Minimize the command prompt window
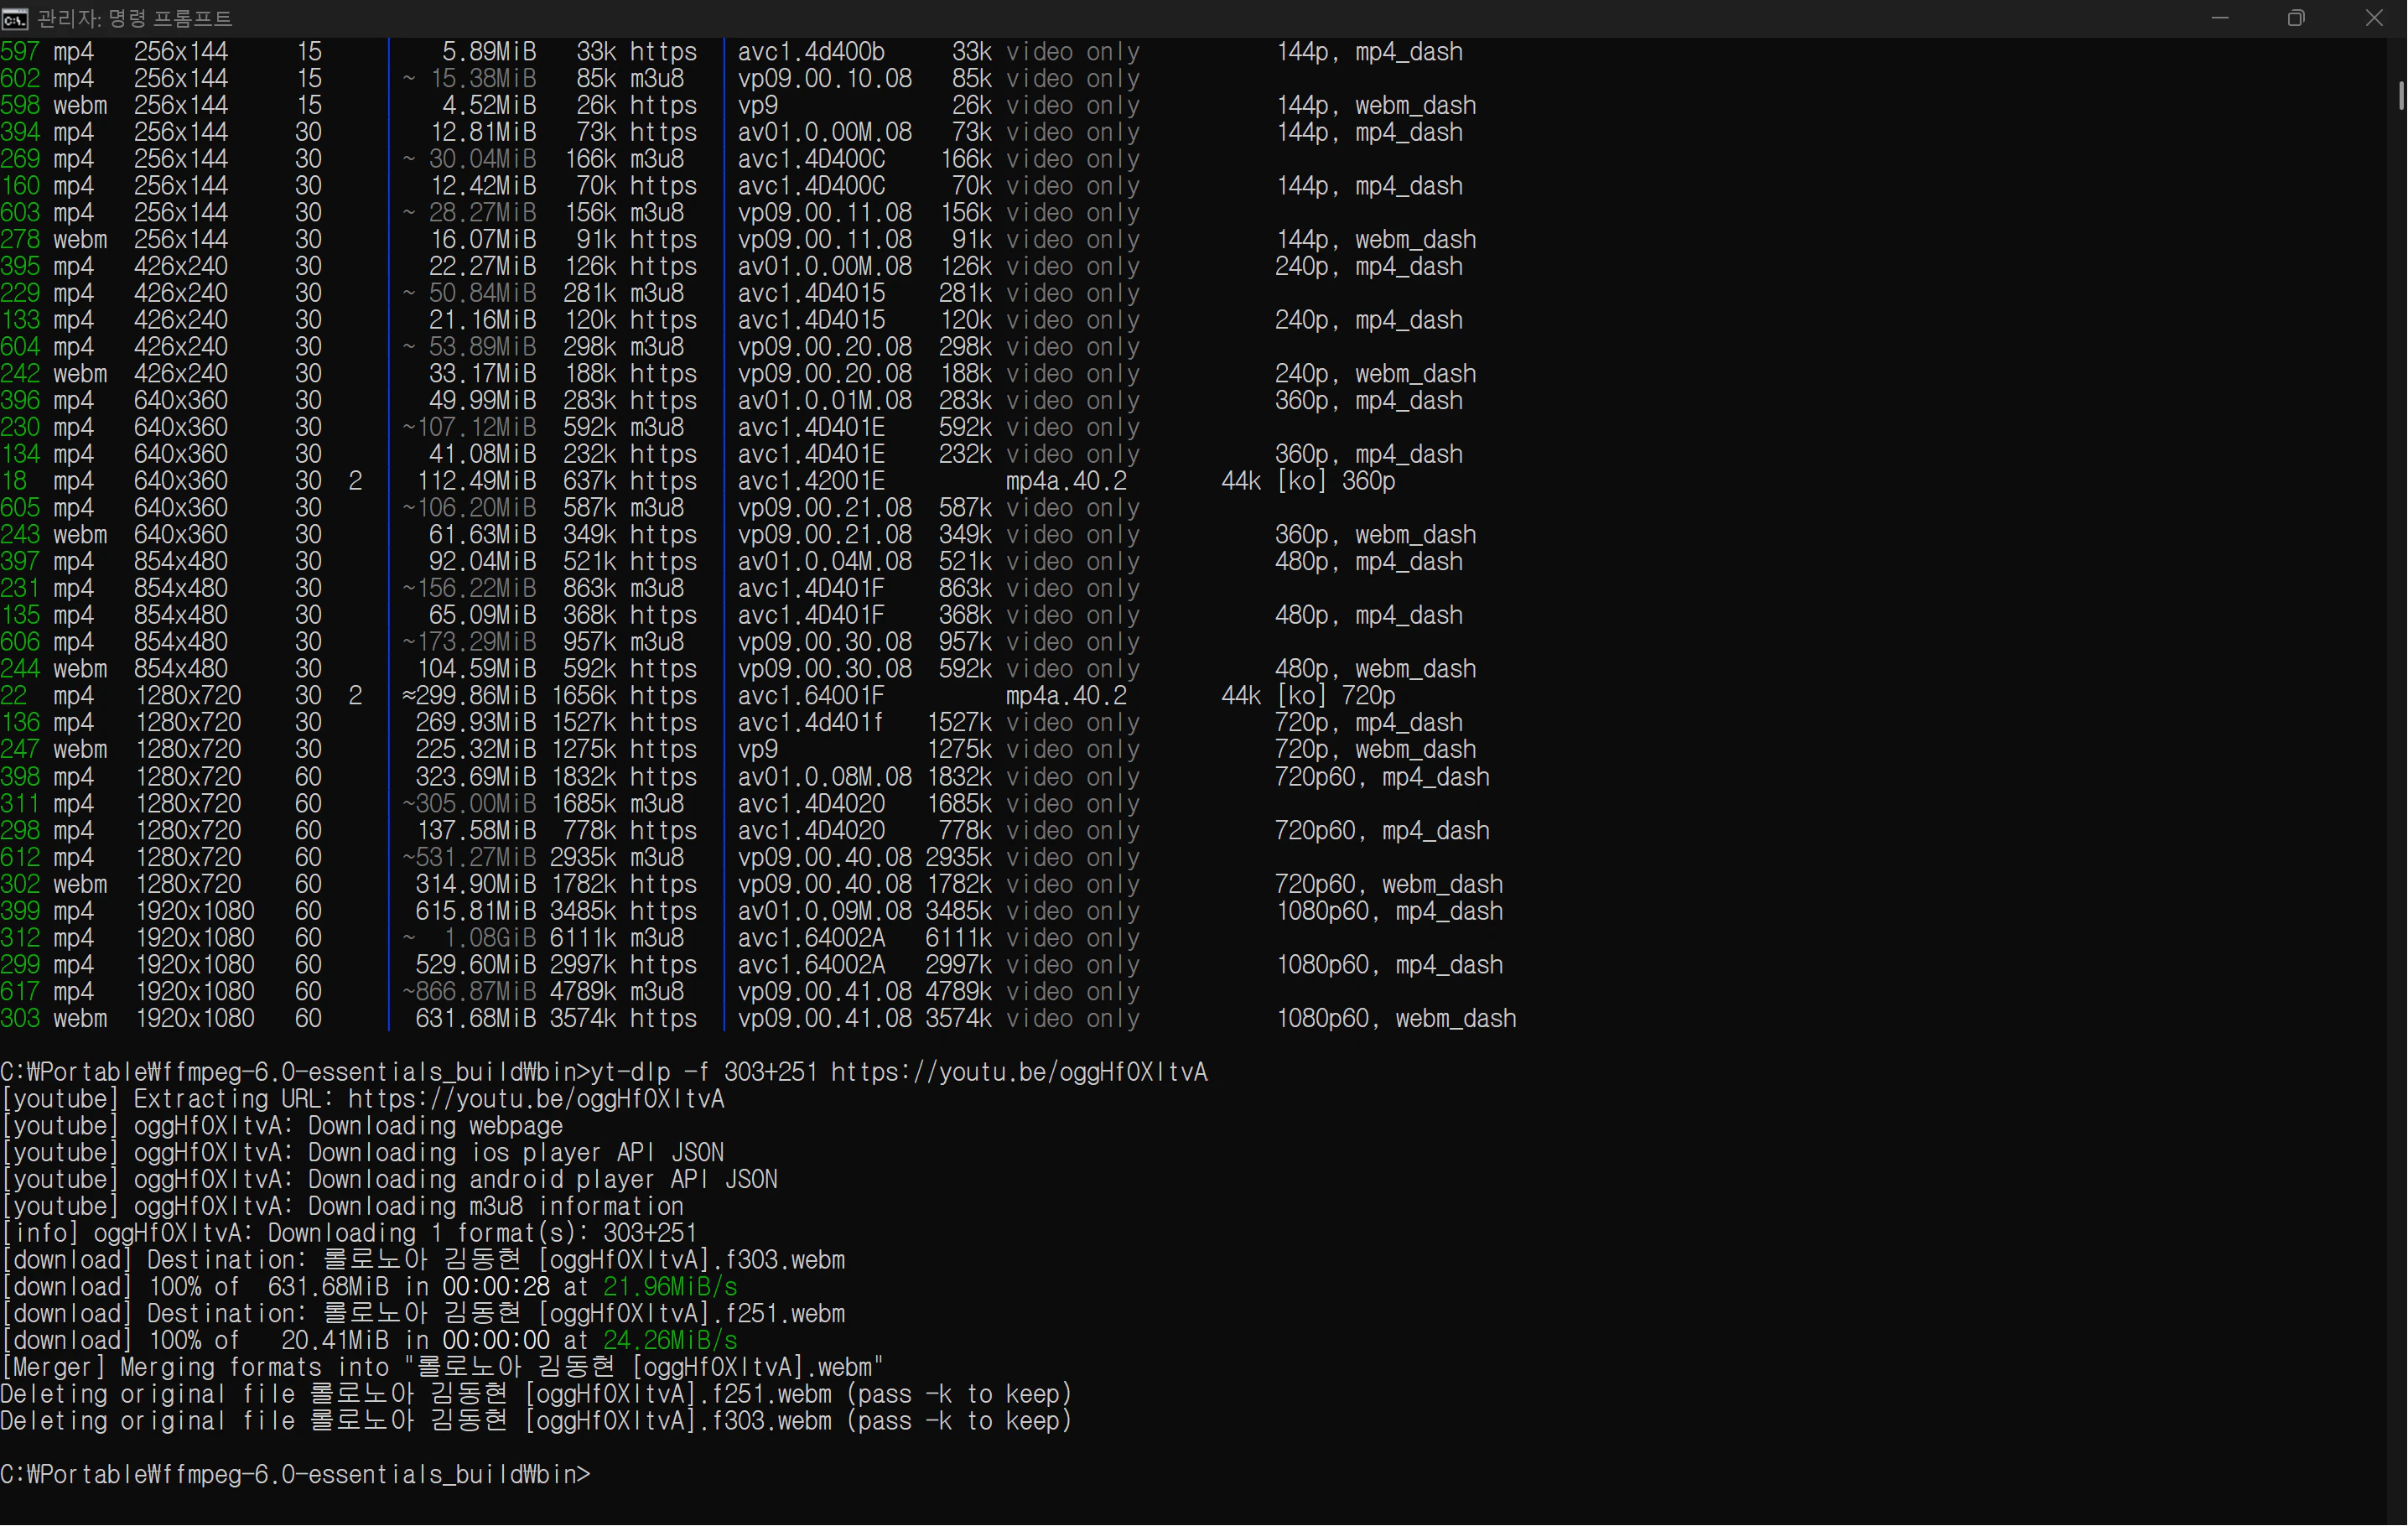 (2219, 18)
